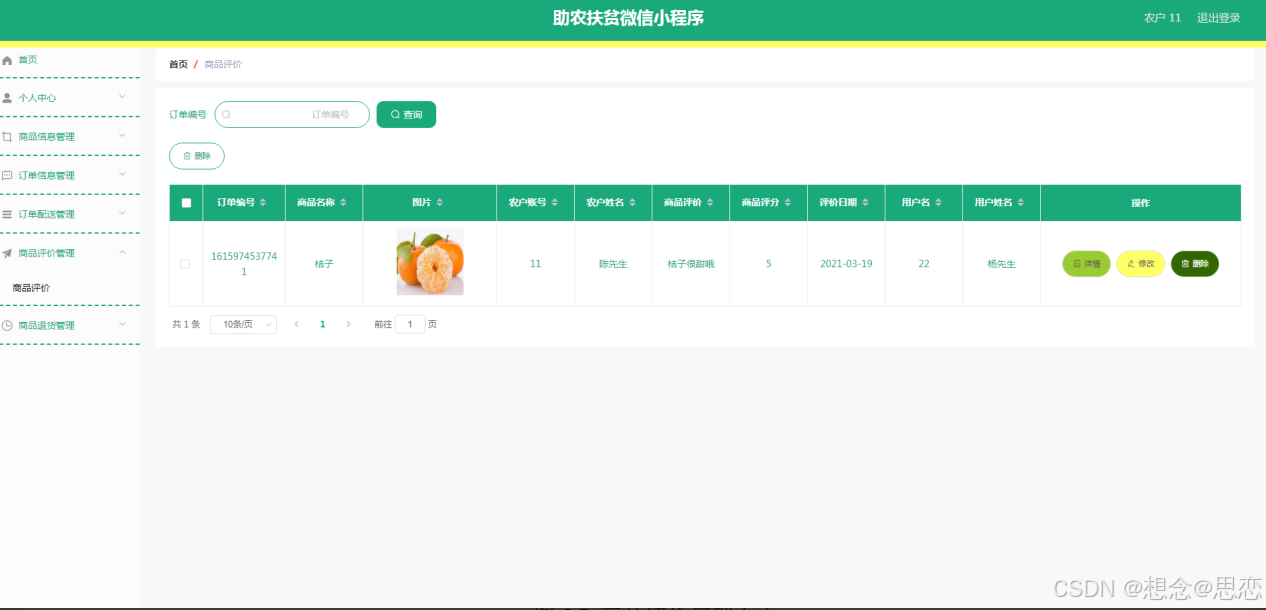
Task: Click the chat icon beside 订单信息管理
Action: [7, 176]
